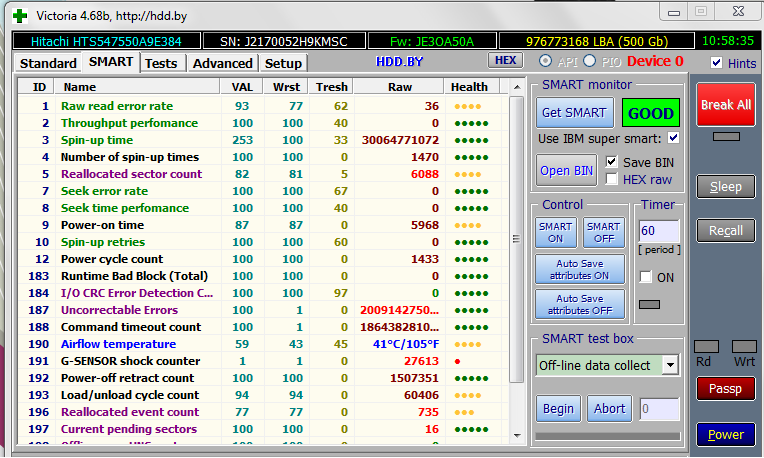The height and width of the screenshot is (458, 764).
Task: Click the HEX button near HDD.BY
Action: pyautogui.click(x=506, y=60)
